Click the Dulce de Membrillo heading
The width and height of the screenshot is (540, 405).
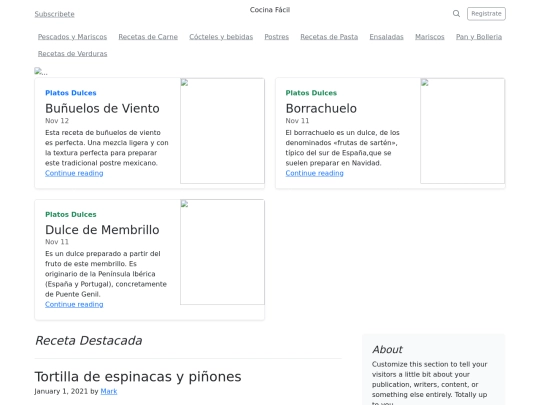pyautogui.click(x=102, y=230)
